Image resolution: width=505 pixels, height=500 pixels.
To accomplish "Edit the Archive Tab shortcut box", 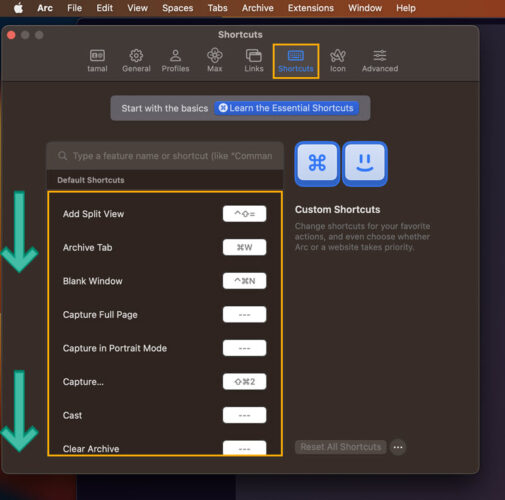I will click(244, 247).
